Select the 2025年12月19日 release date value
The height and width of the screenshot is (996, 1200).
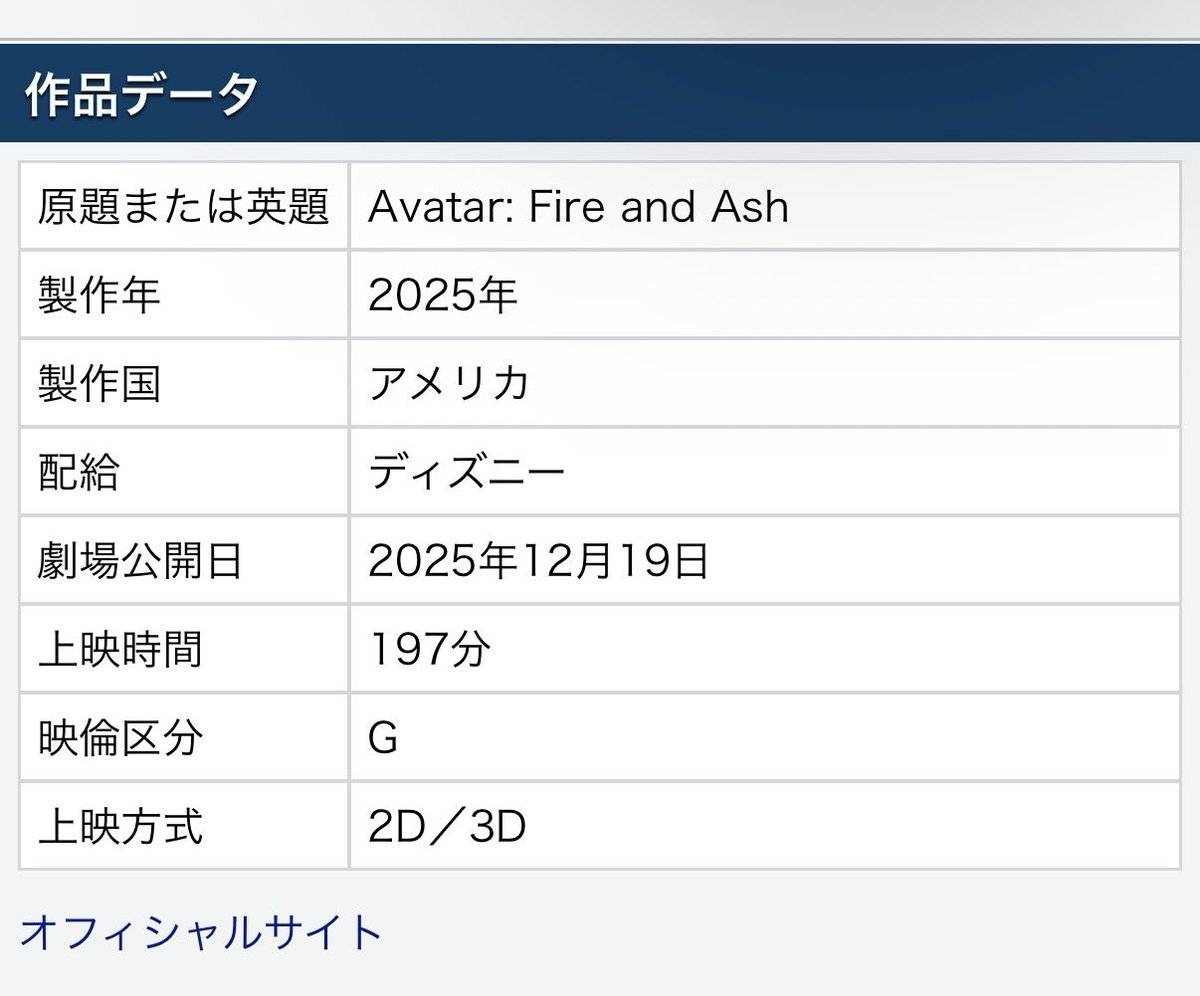coord(538,561)
